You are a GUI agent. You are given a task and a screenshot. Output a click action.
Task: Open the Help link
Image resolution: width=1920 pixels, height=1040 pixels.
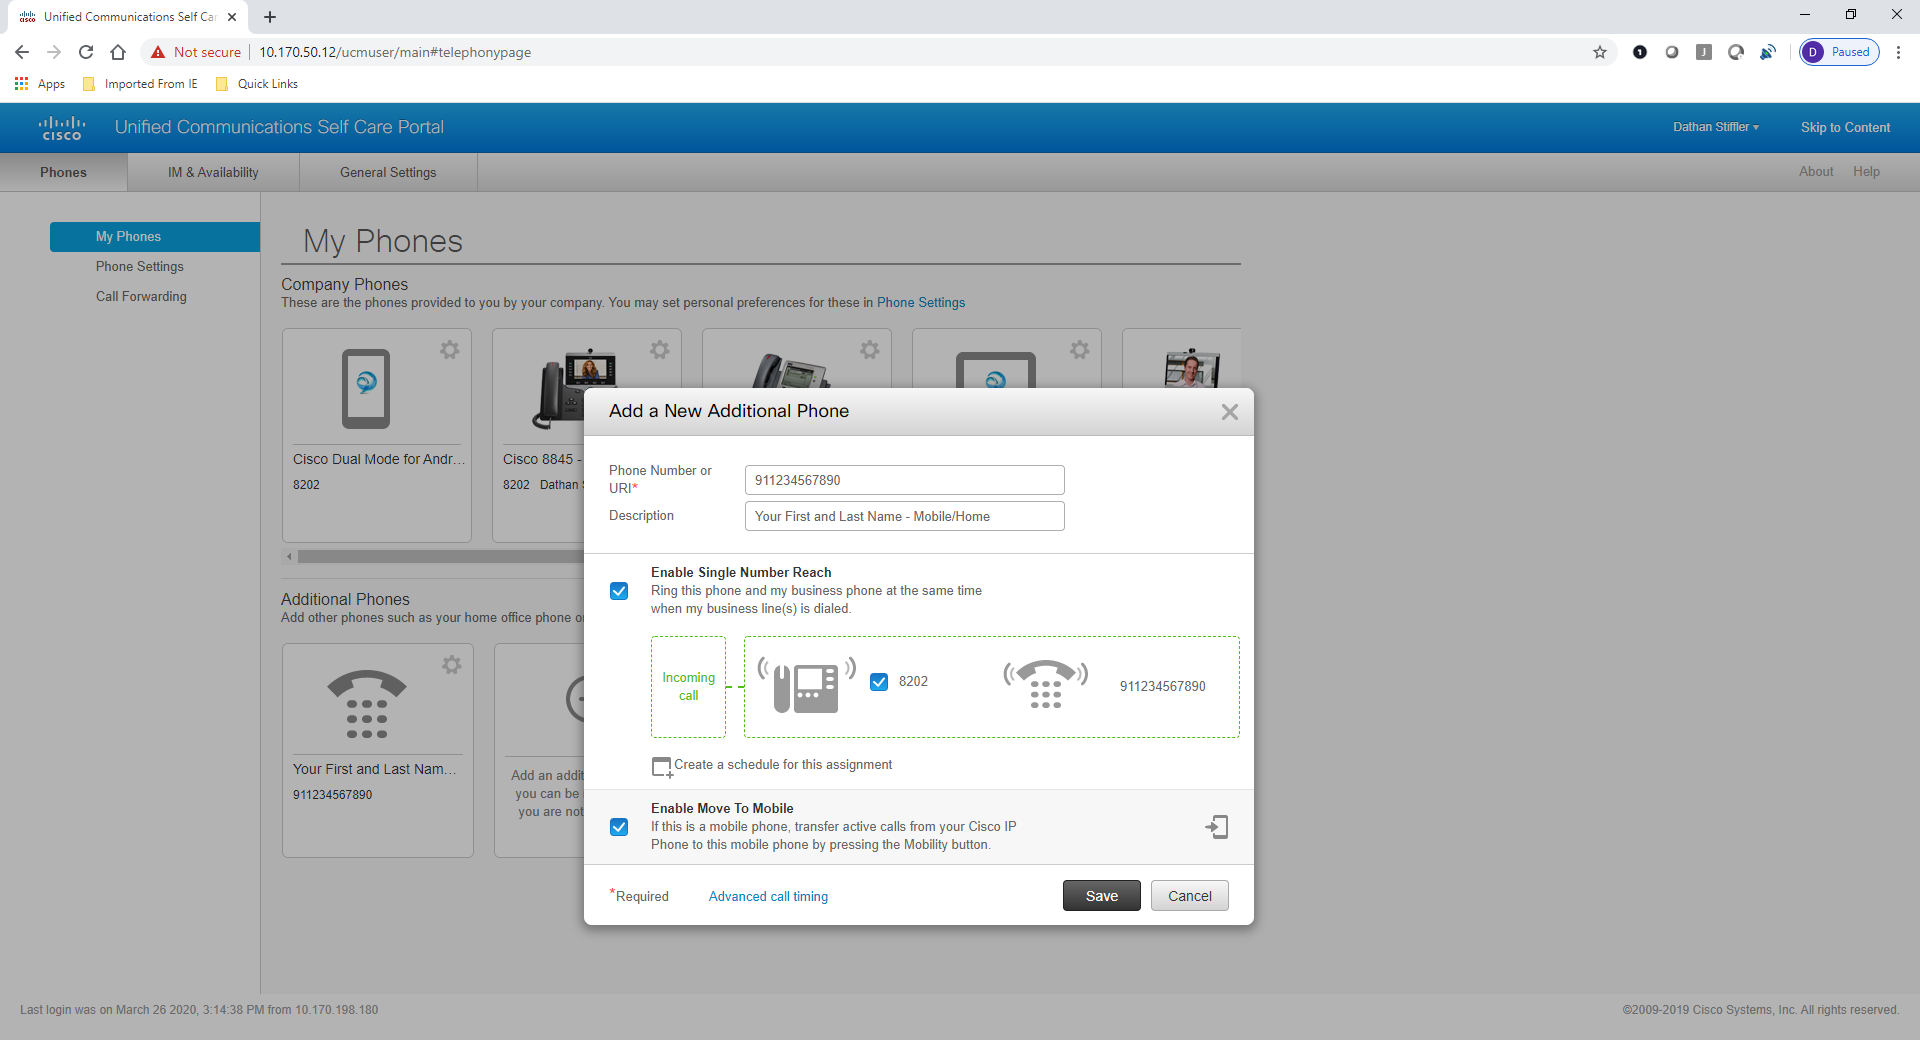coord(1866,172)
